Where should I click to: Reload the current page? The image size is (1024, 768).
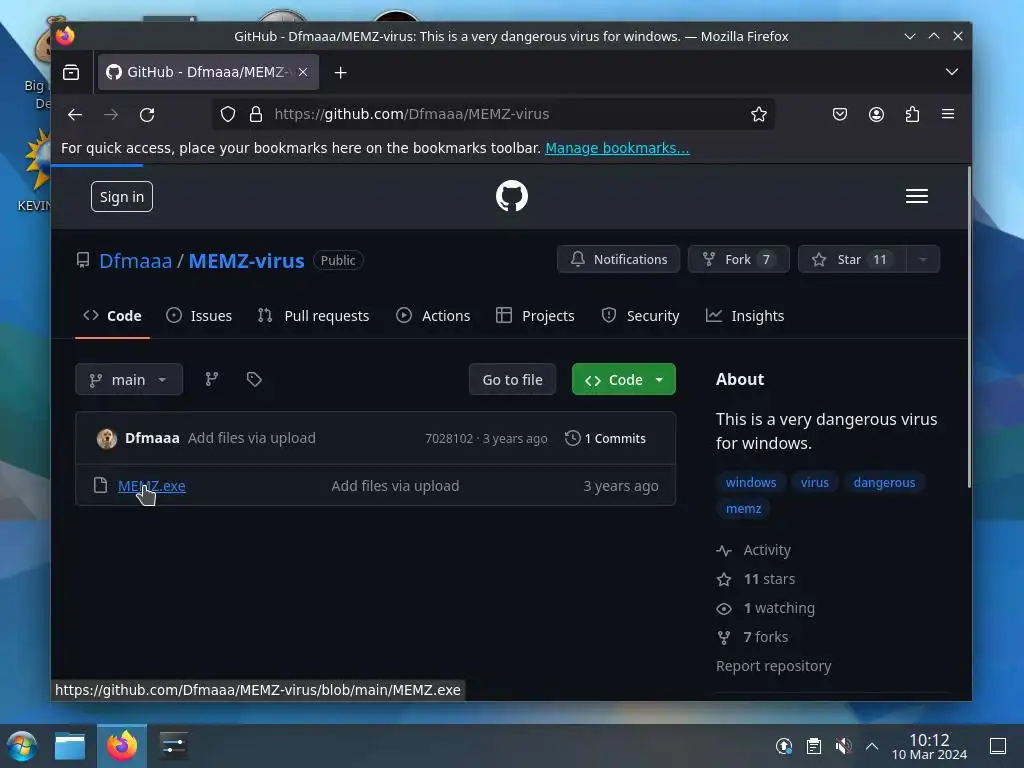click(147, 114)
